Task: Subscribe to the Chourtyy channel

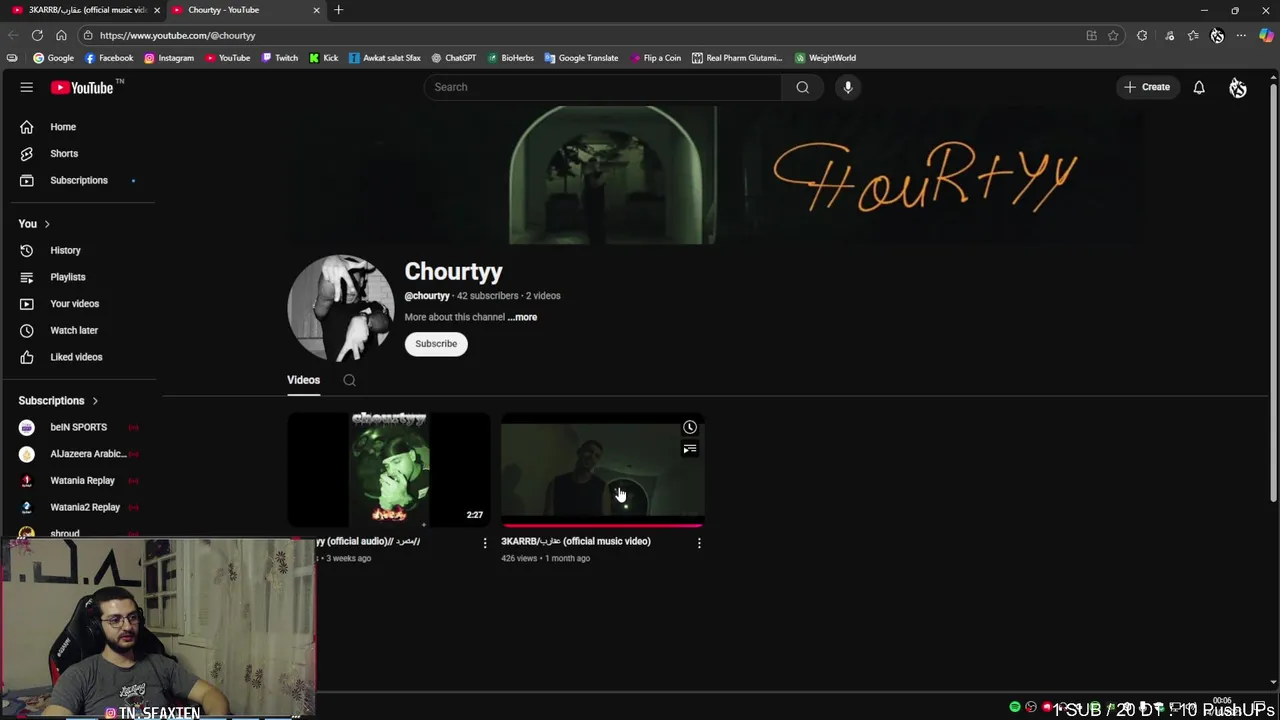Action: click(436, 344)
